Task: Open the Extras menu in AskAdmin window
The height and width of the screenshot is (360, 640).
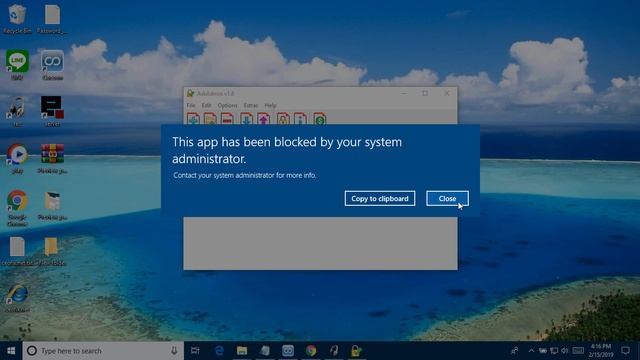Action: tap(251, 105)
